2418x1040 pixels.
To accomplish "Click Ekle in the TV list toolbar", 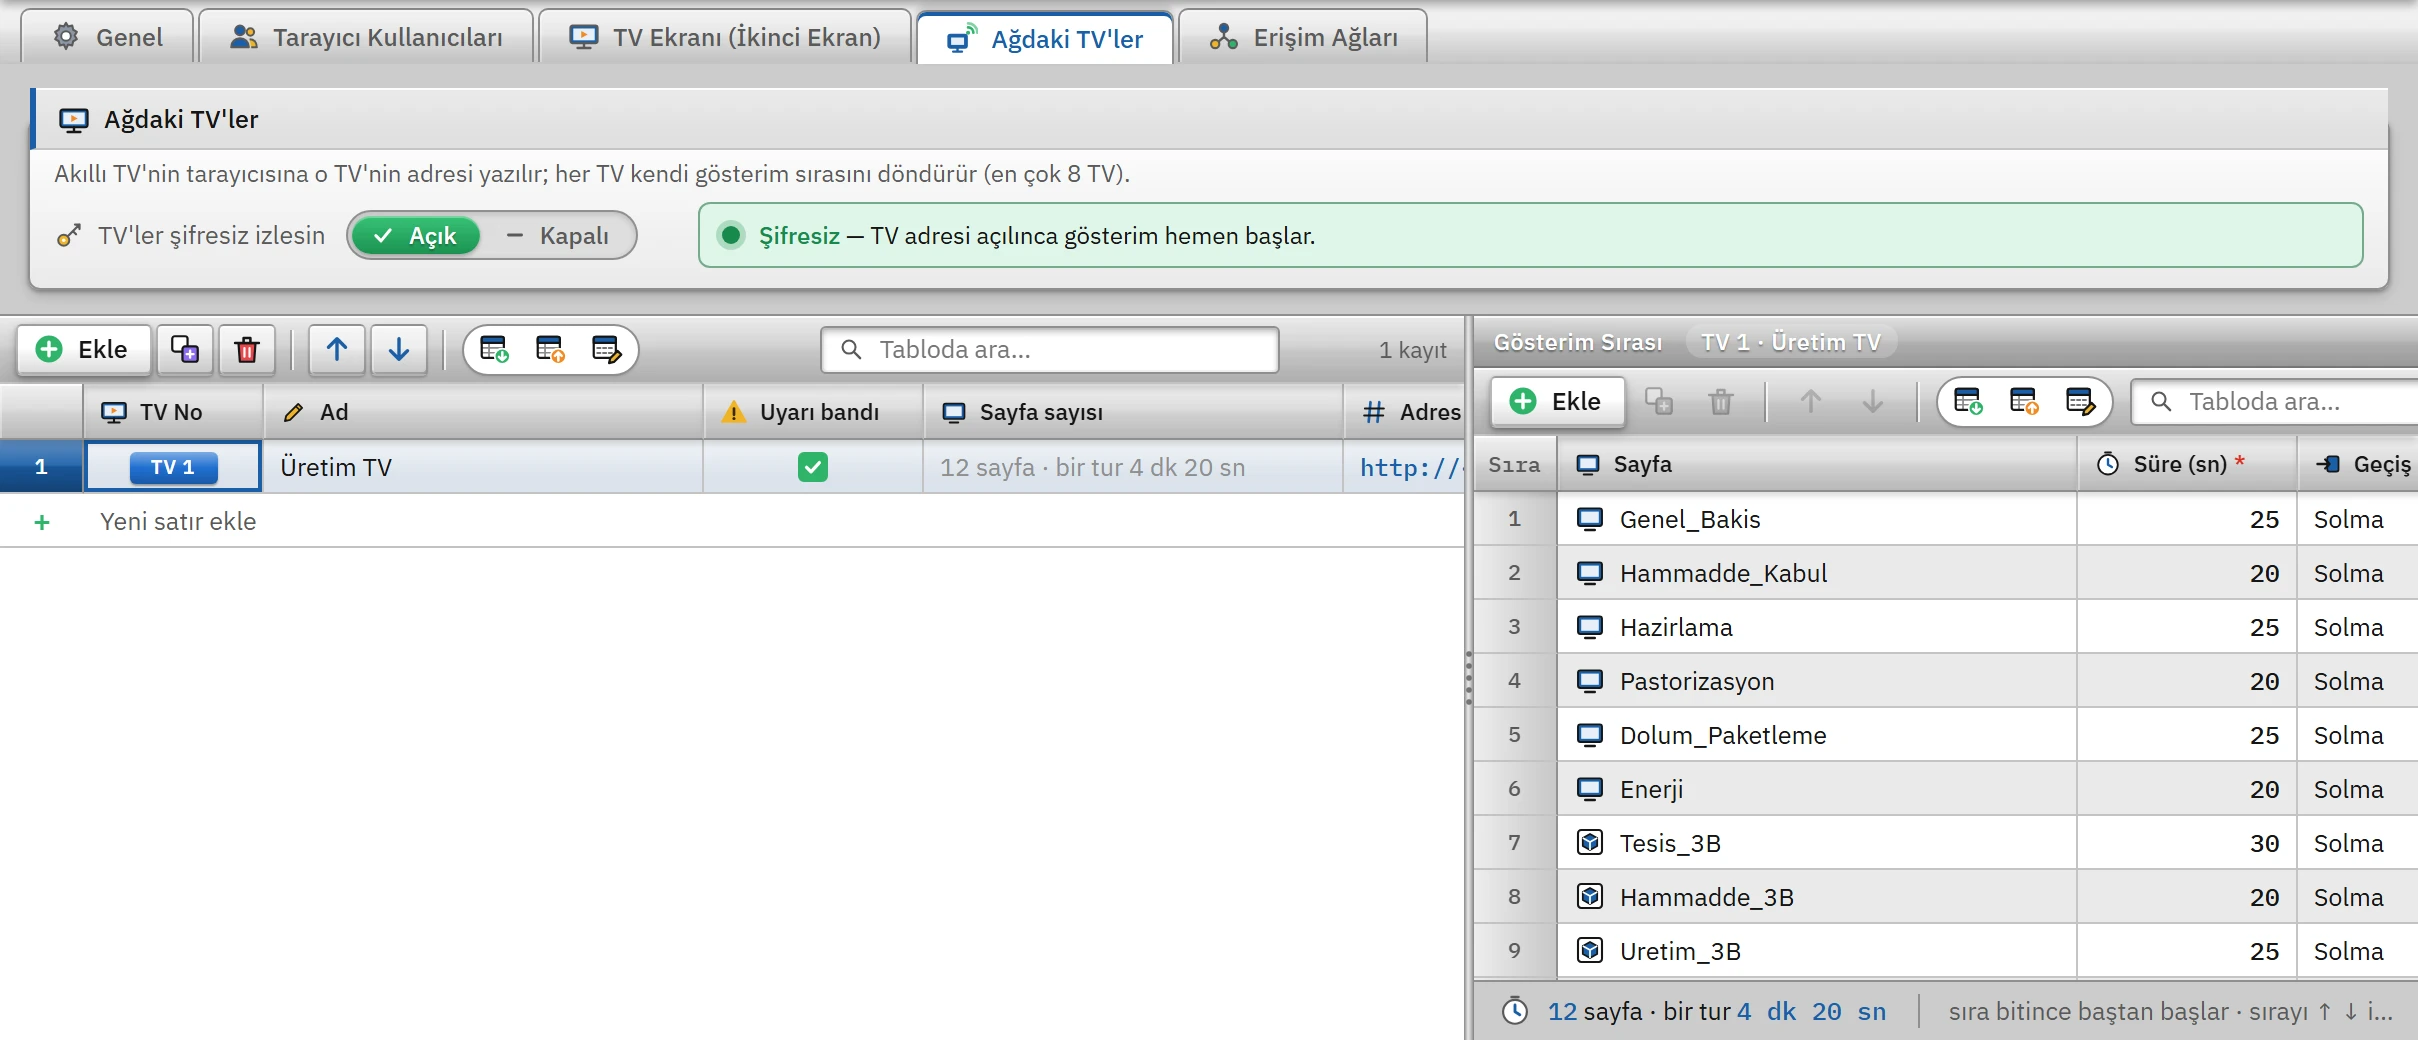I will point(83,349).
